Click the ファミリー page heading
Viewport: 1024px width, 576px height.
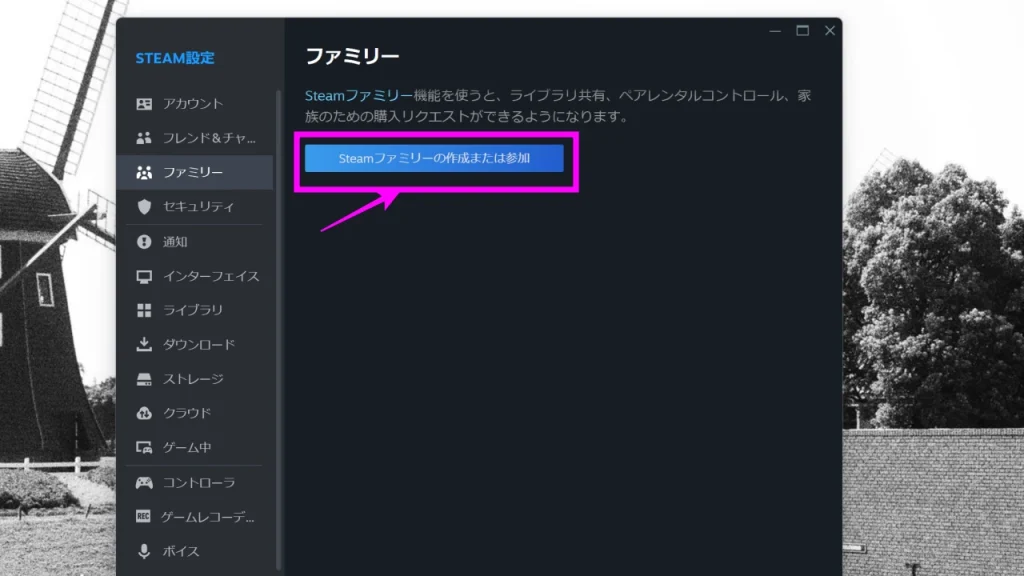(352, 56)
